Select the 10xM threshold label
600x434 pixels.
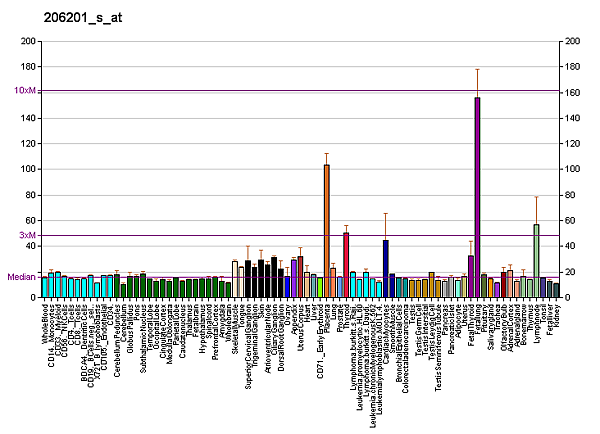coord(25,90)
